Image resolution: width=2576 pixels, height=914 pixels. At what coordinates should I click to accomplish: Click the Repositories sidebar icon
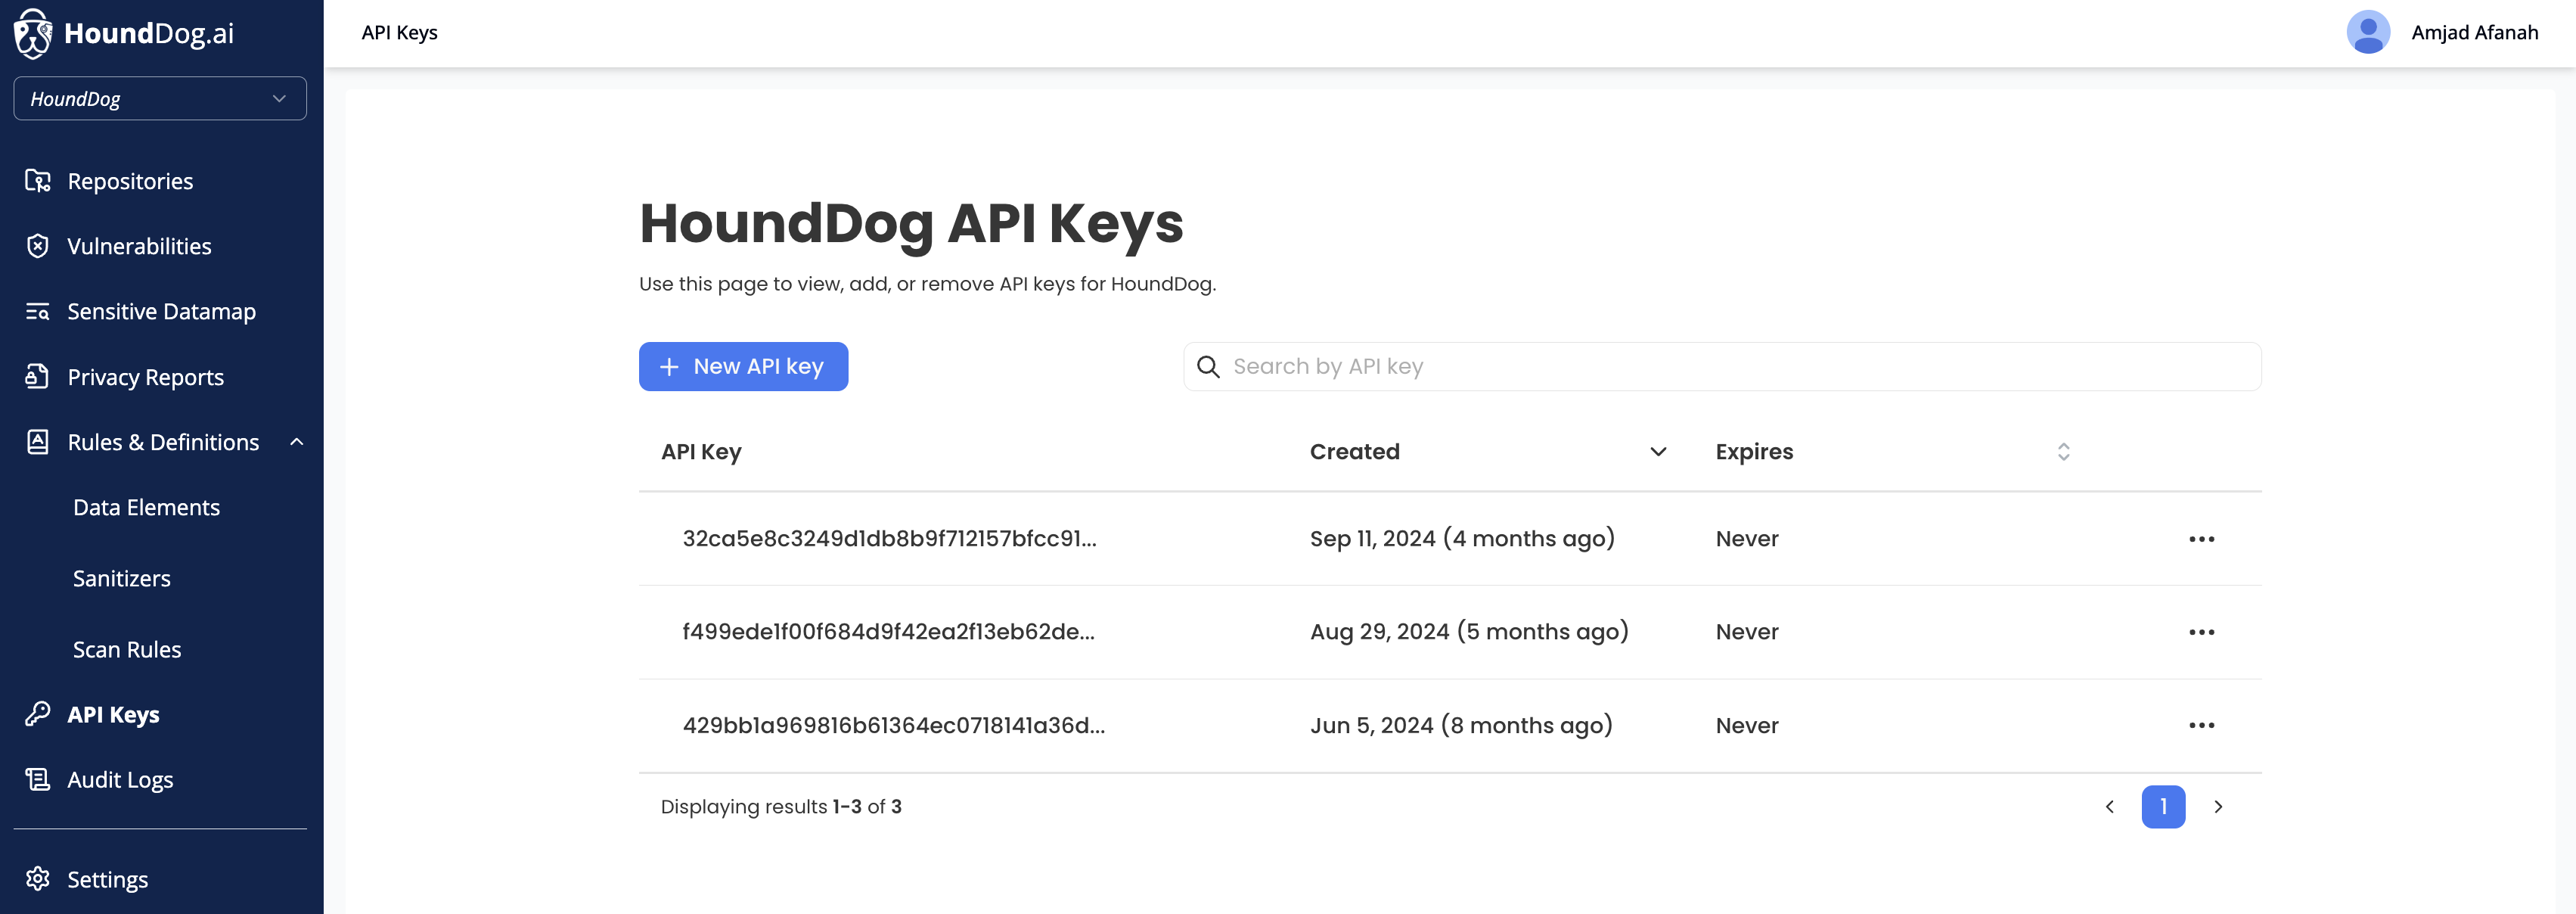pos(38,181)
